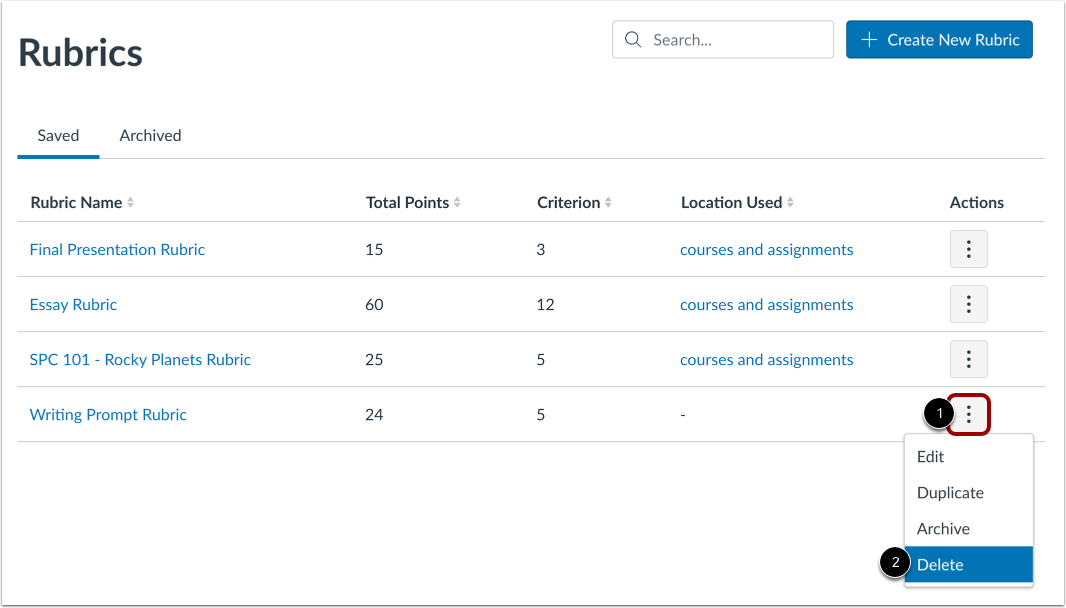Sort by Total Points arrows icon
The image size is (1066, 608).
(457, 203)
